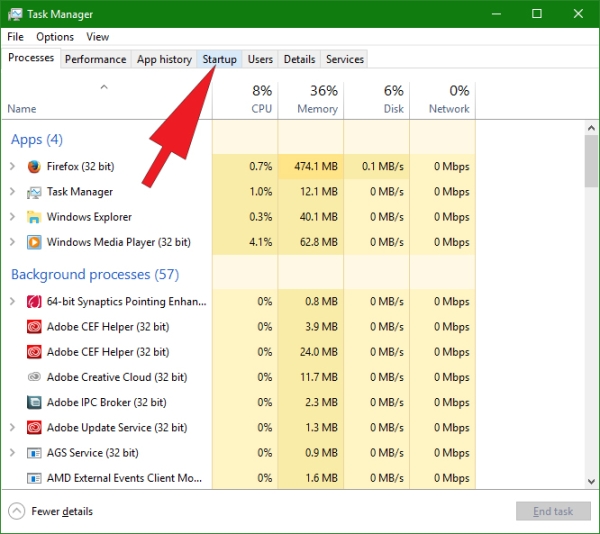Click the Windows Explorer folder icon

point(34,217)
